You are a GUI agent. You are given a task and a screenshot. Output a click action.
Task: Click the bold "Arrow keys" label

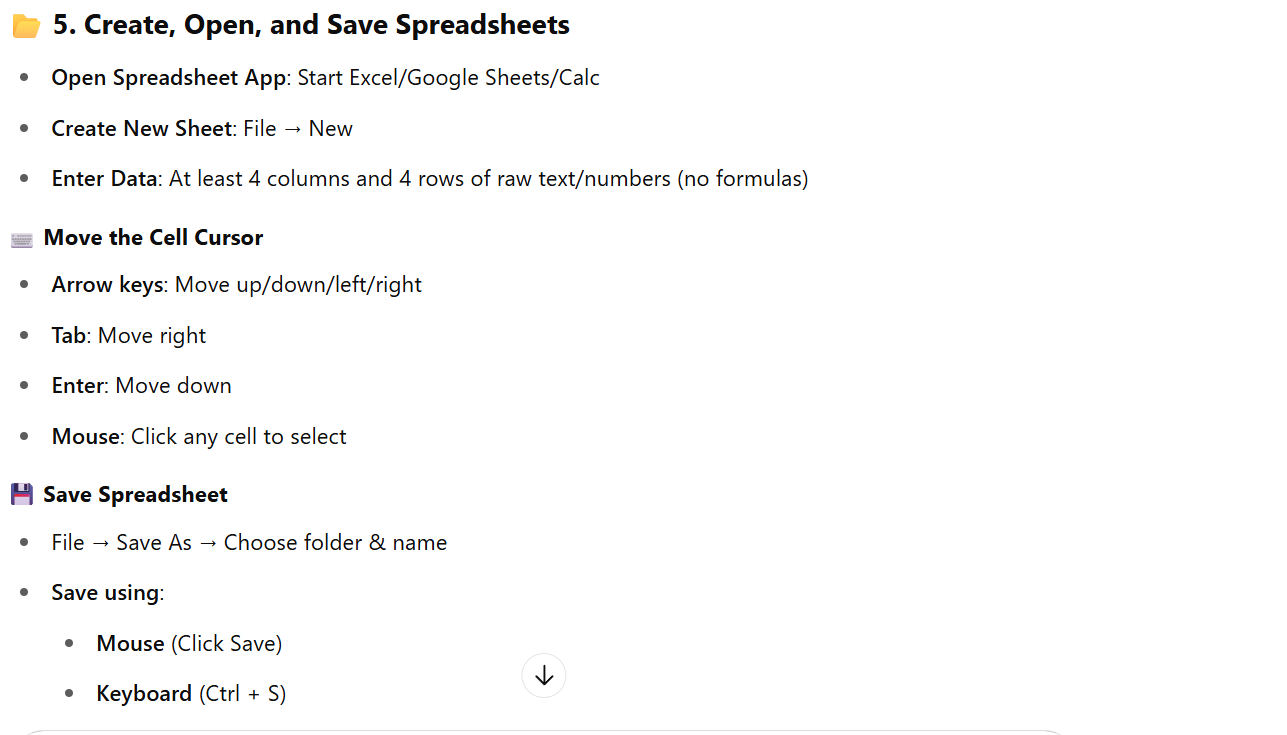point(107,285)
